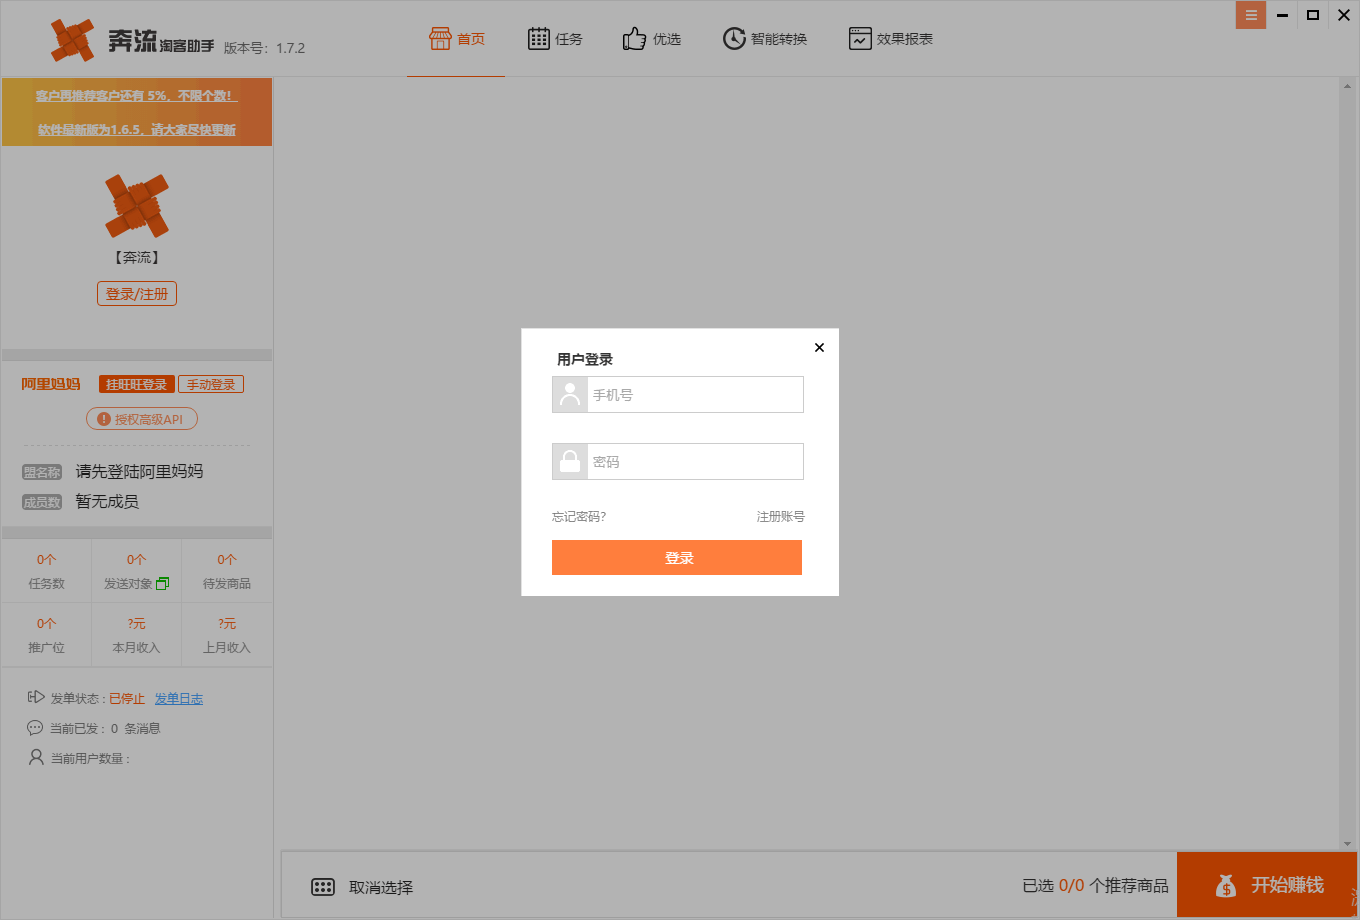Click the 待发商品 counter cell
1360x920 pixels.
click(x=227, y=572)
